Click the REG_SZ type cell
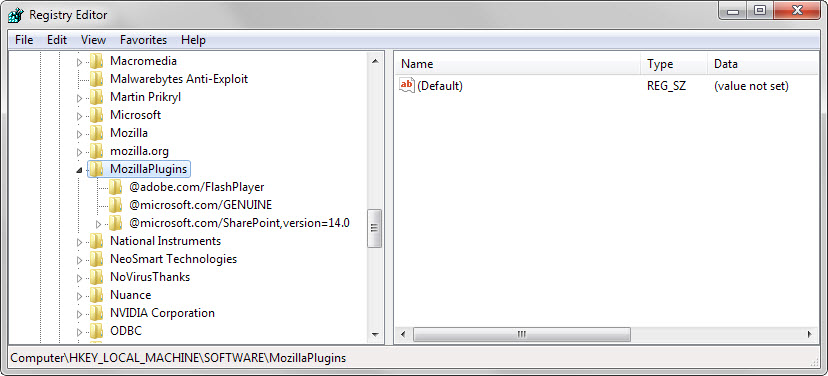Viewport: 828px width, 376px height. pyautogui.click(x=666, y=86)
